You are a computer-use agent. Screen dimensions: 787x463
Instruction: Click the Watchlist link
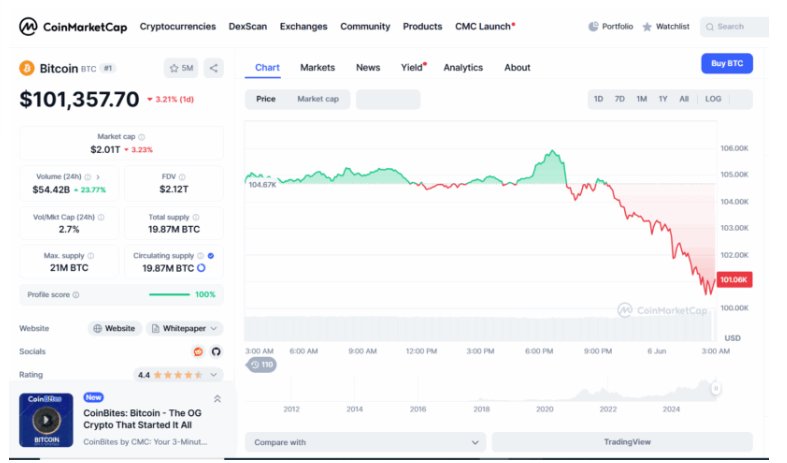673,27
